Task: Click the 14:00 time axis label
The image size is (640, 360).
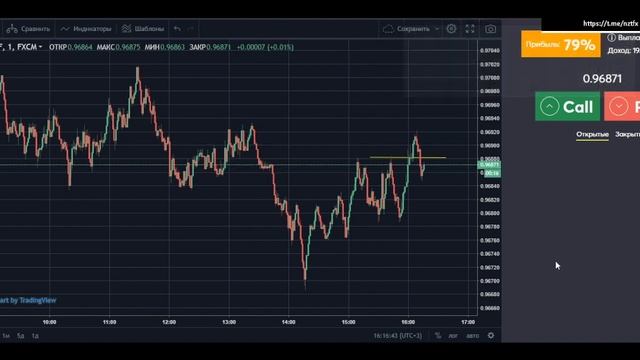Action: (289, 322)
